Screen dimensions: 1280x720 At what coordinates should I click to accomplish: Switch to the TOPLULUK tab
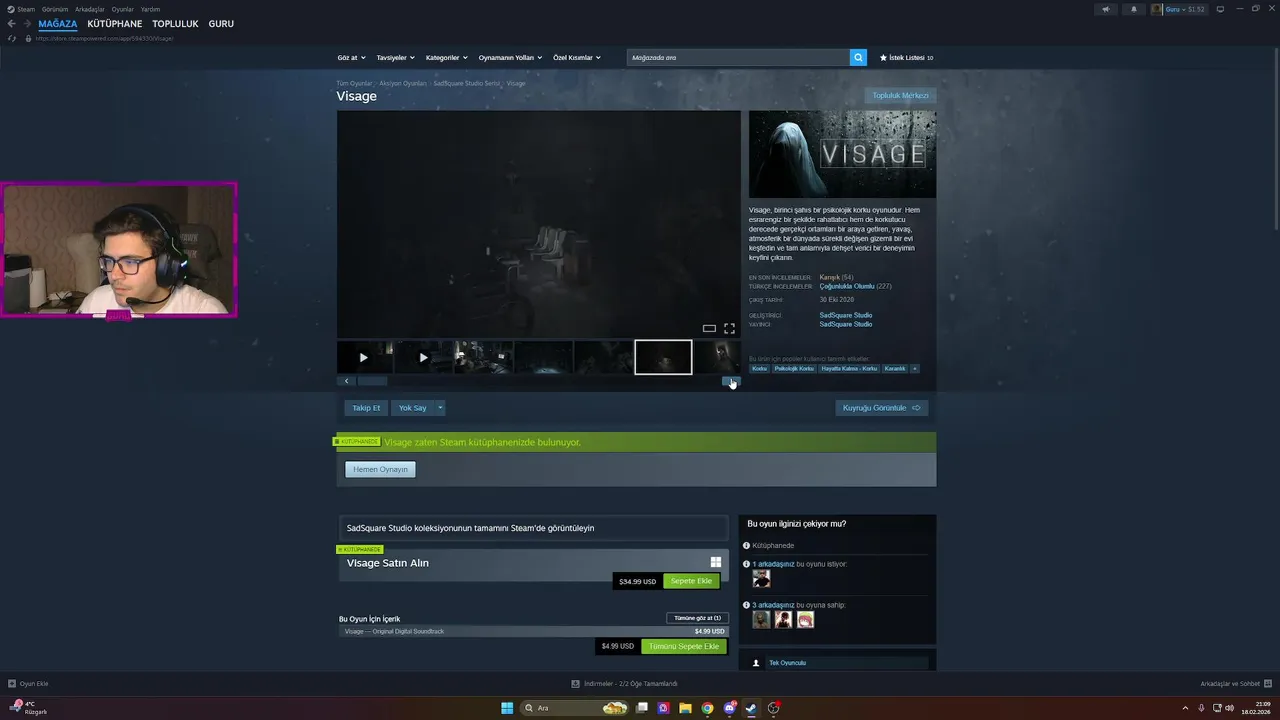(x=175, y=24)
